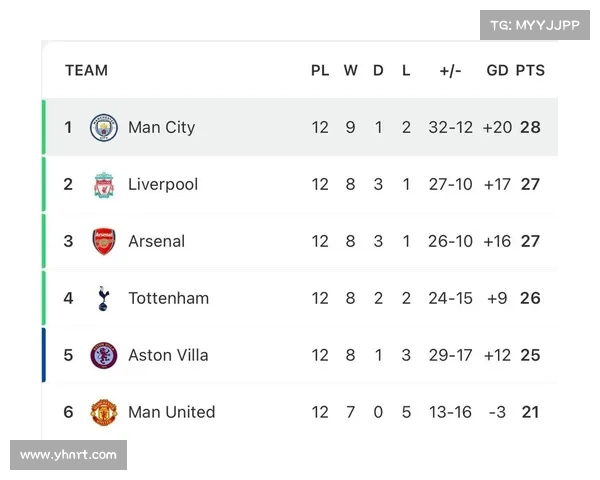Viewport: 600px width, 480px height.
Task: Open the Man United team link
Action: click(172, 412)
